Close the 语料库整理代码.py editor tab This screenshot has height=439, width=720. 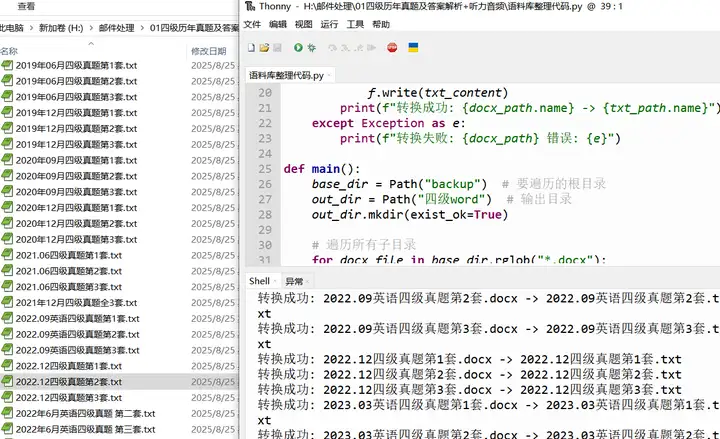click(330, 76)
